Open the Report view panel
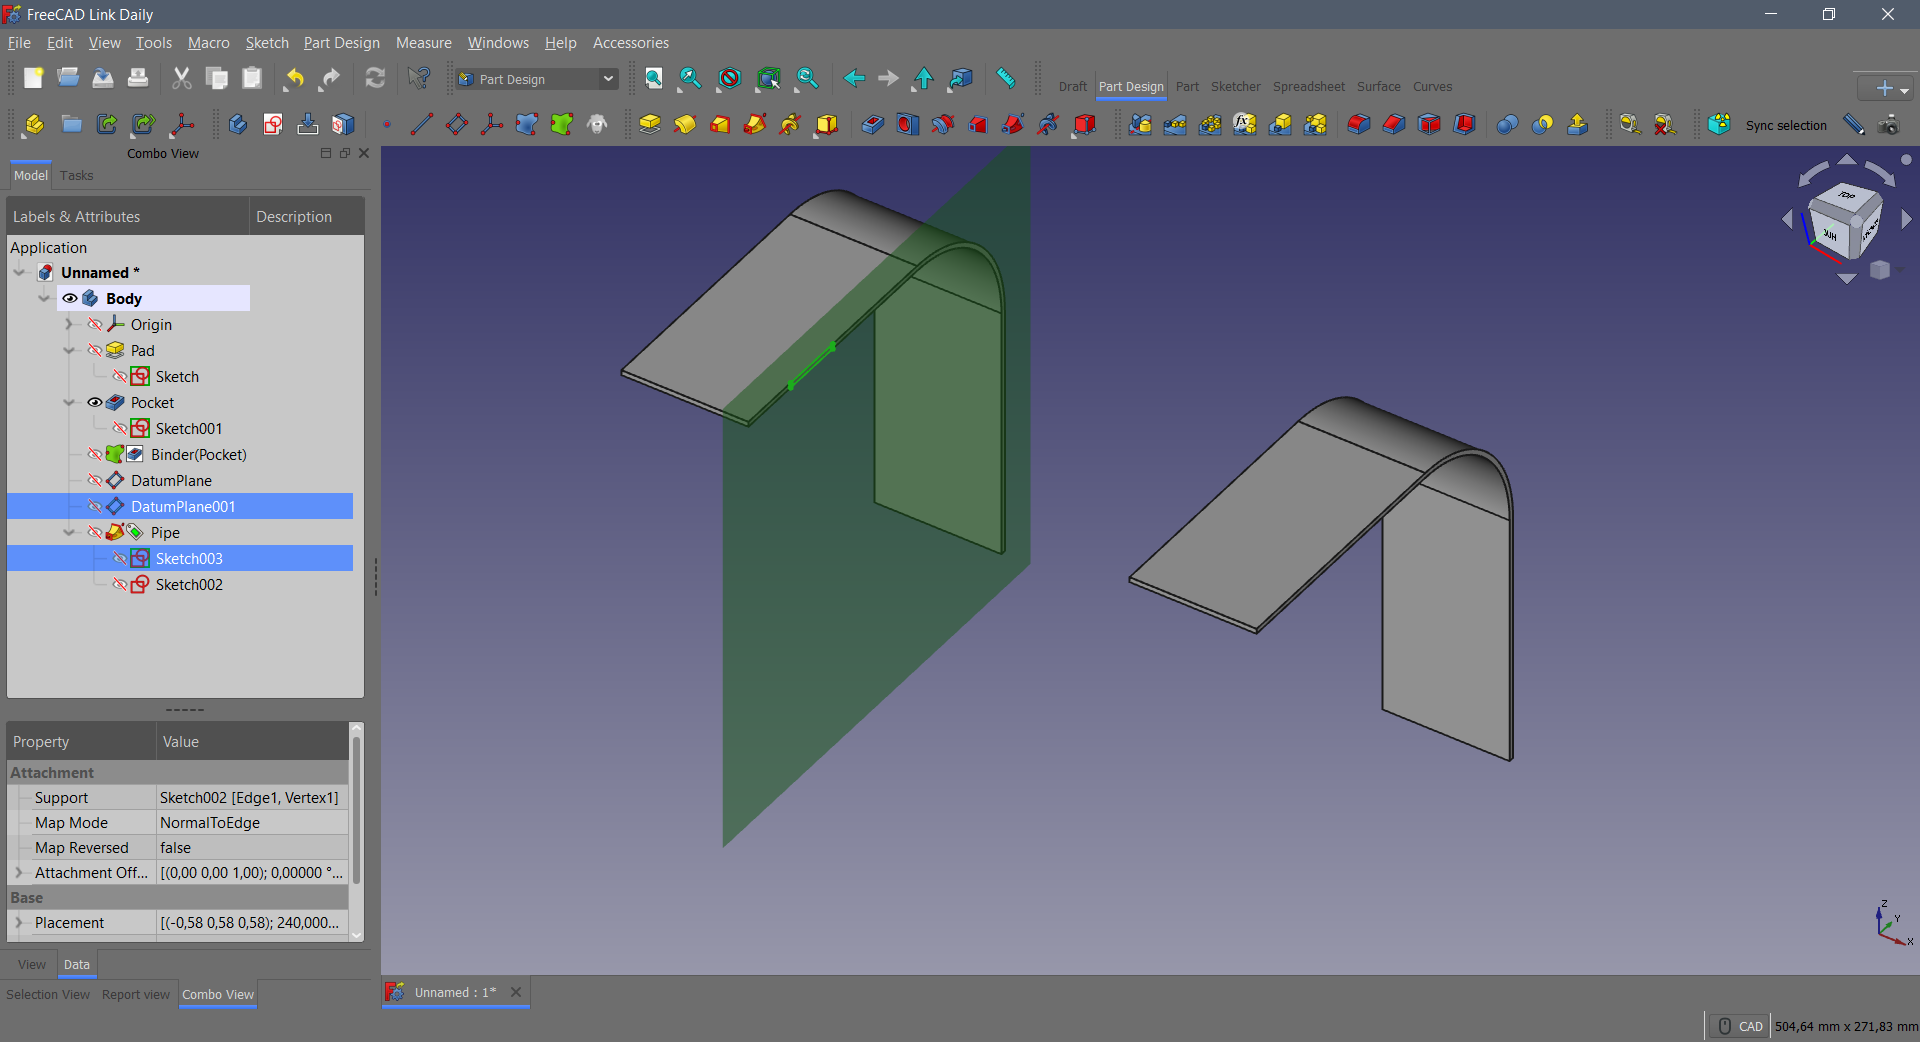This screenshot has height=1042, width=1920. point(136,994)
